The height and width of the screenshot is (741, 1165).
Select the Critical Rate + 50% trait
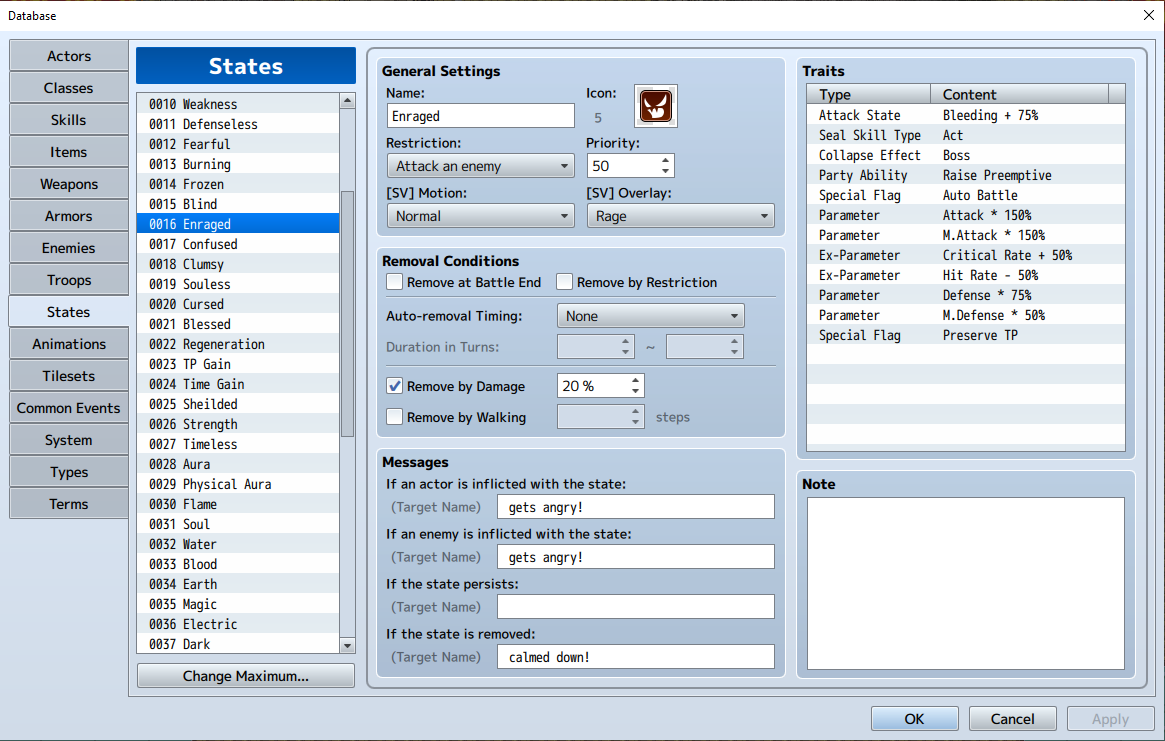click(x=965, y=255)
